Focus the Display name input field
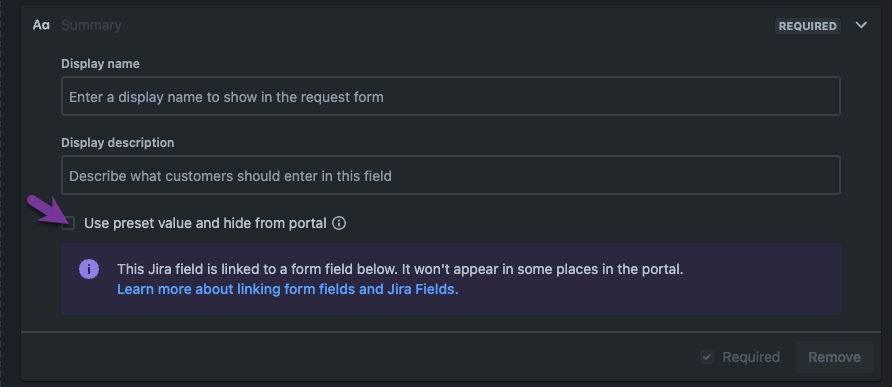This screenshot has width=892, height=387. (x=451, y=96)
